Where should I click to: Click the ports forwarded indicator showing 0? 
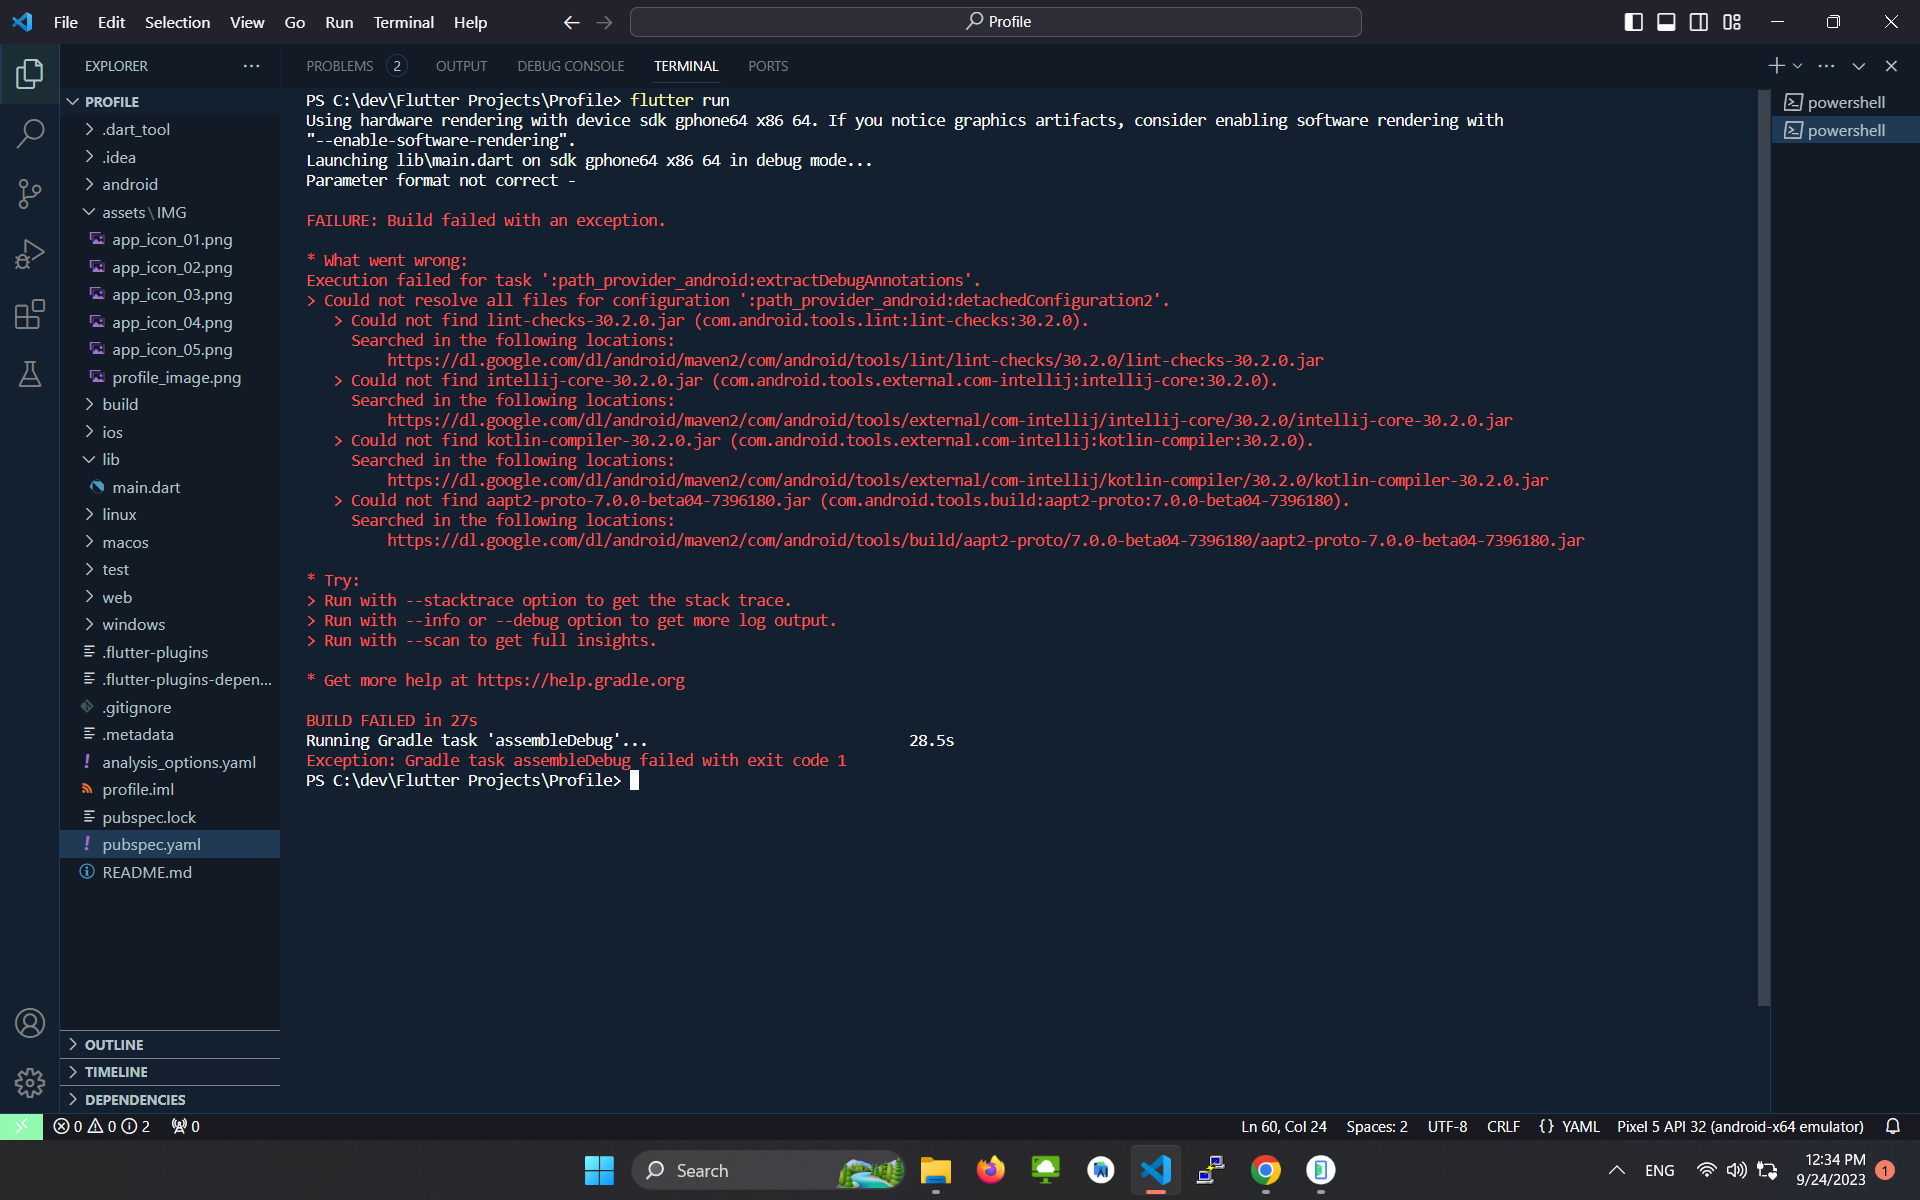coord(185,1126)
